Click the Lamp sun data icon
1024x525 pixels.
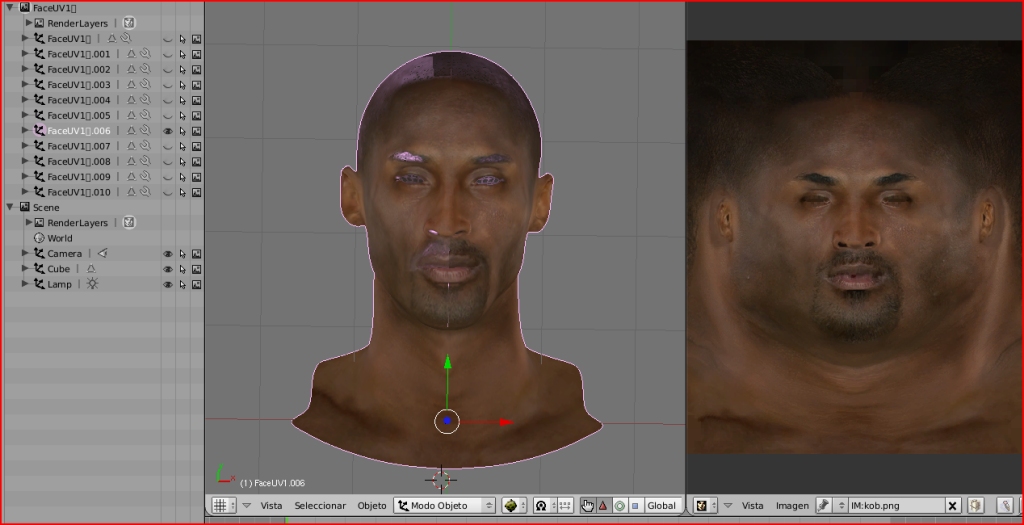92,284
